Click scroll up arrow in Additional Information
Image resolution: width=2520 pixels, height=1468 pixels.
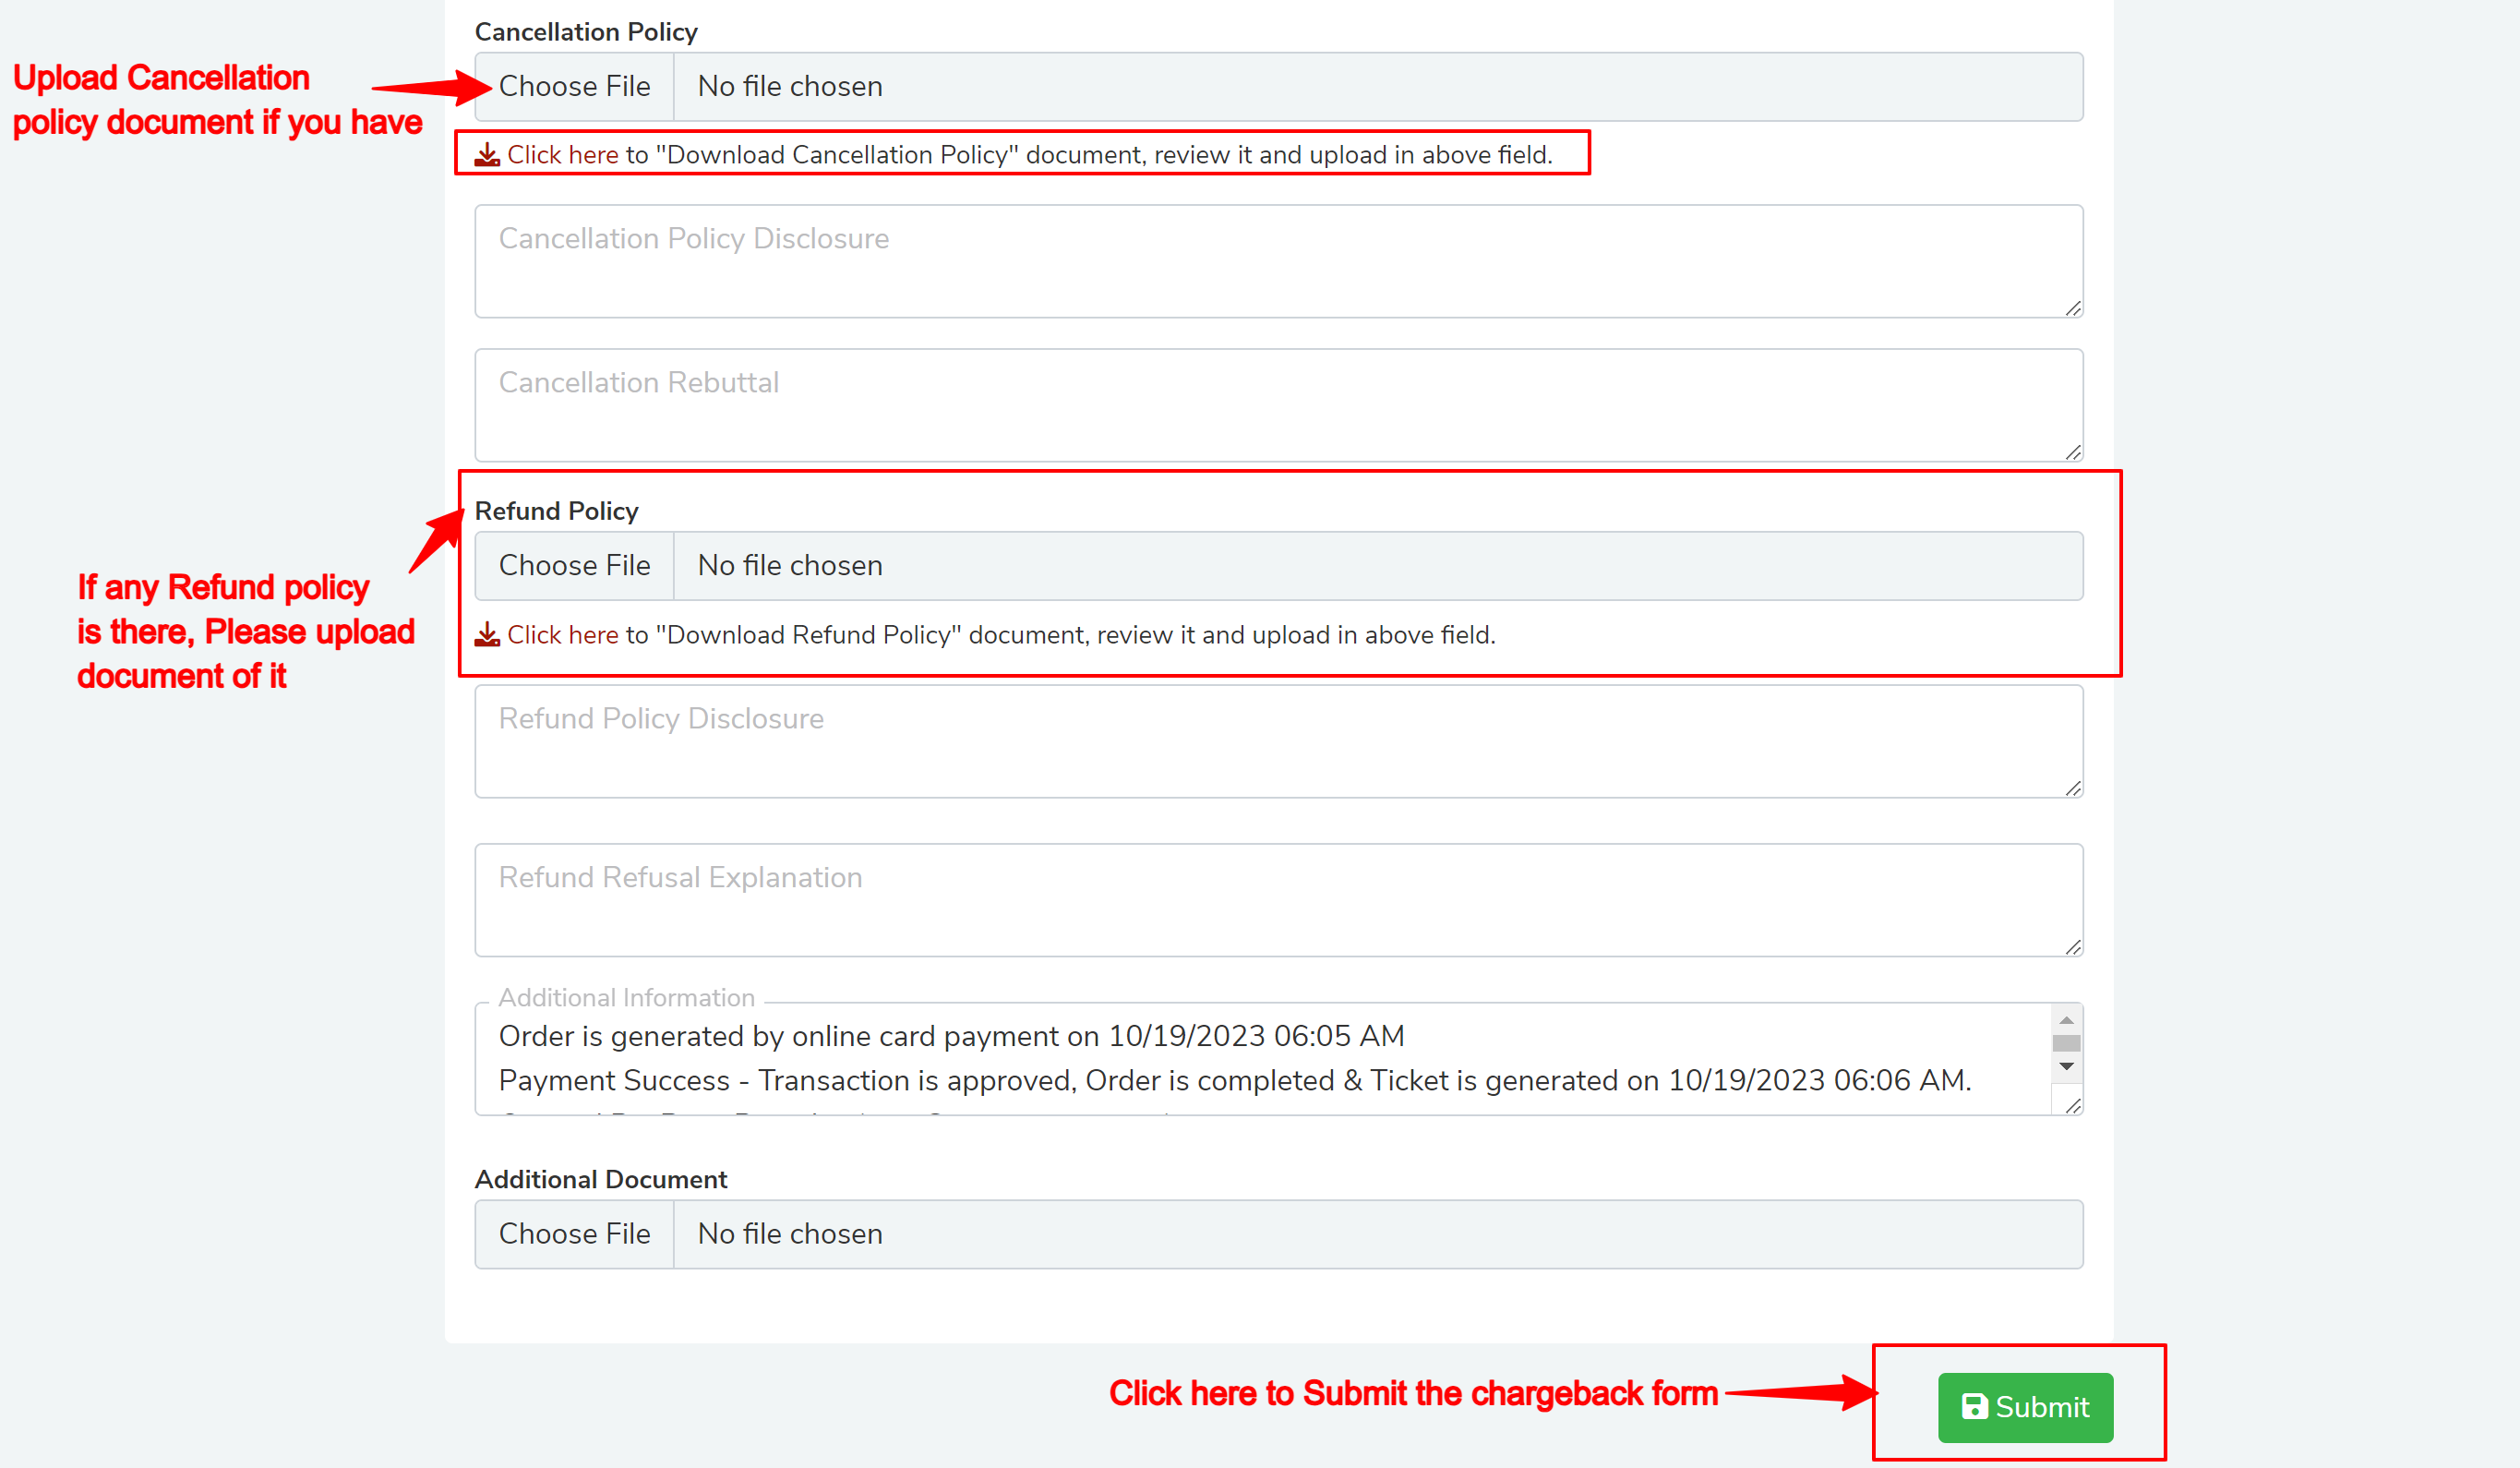(x=2066, y=1020)
